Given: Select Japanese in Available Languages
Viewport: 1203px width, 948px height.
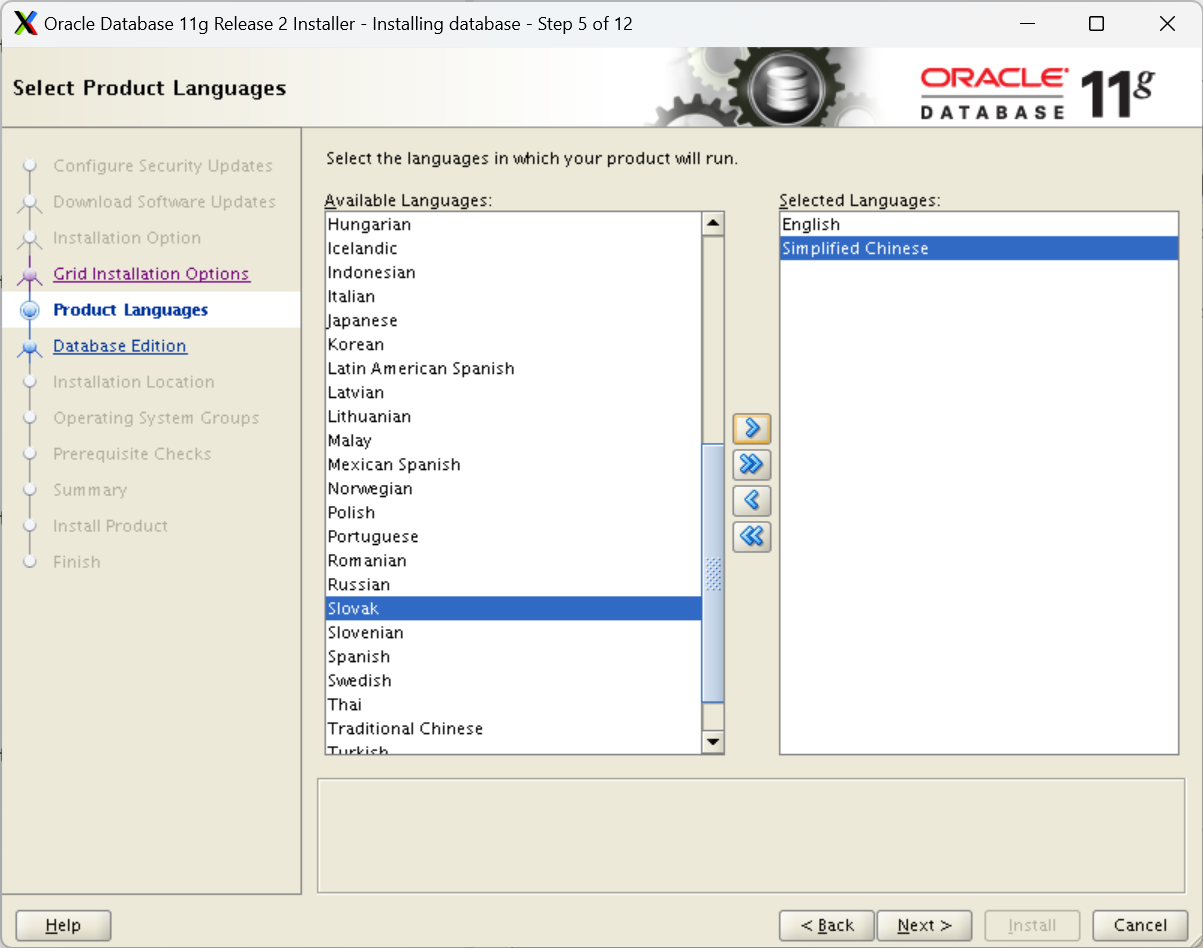Looking at the screenshot, I should tap(513, 321).
